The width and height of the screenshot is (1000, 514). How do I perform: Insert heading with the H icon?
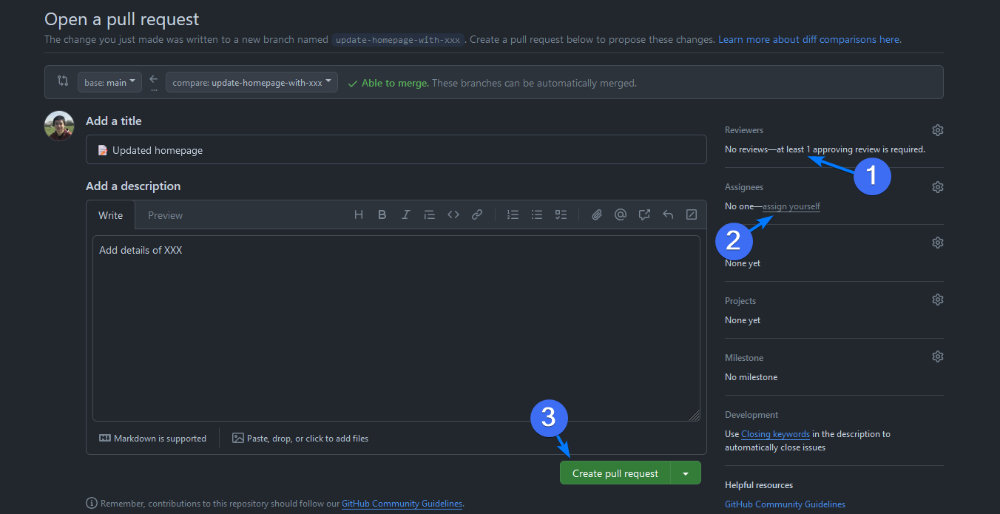click(x=358, y=215)
